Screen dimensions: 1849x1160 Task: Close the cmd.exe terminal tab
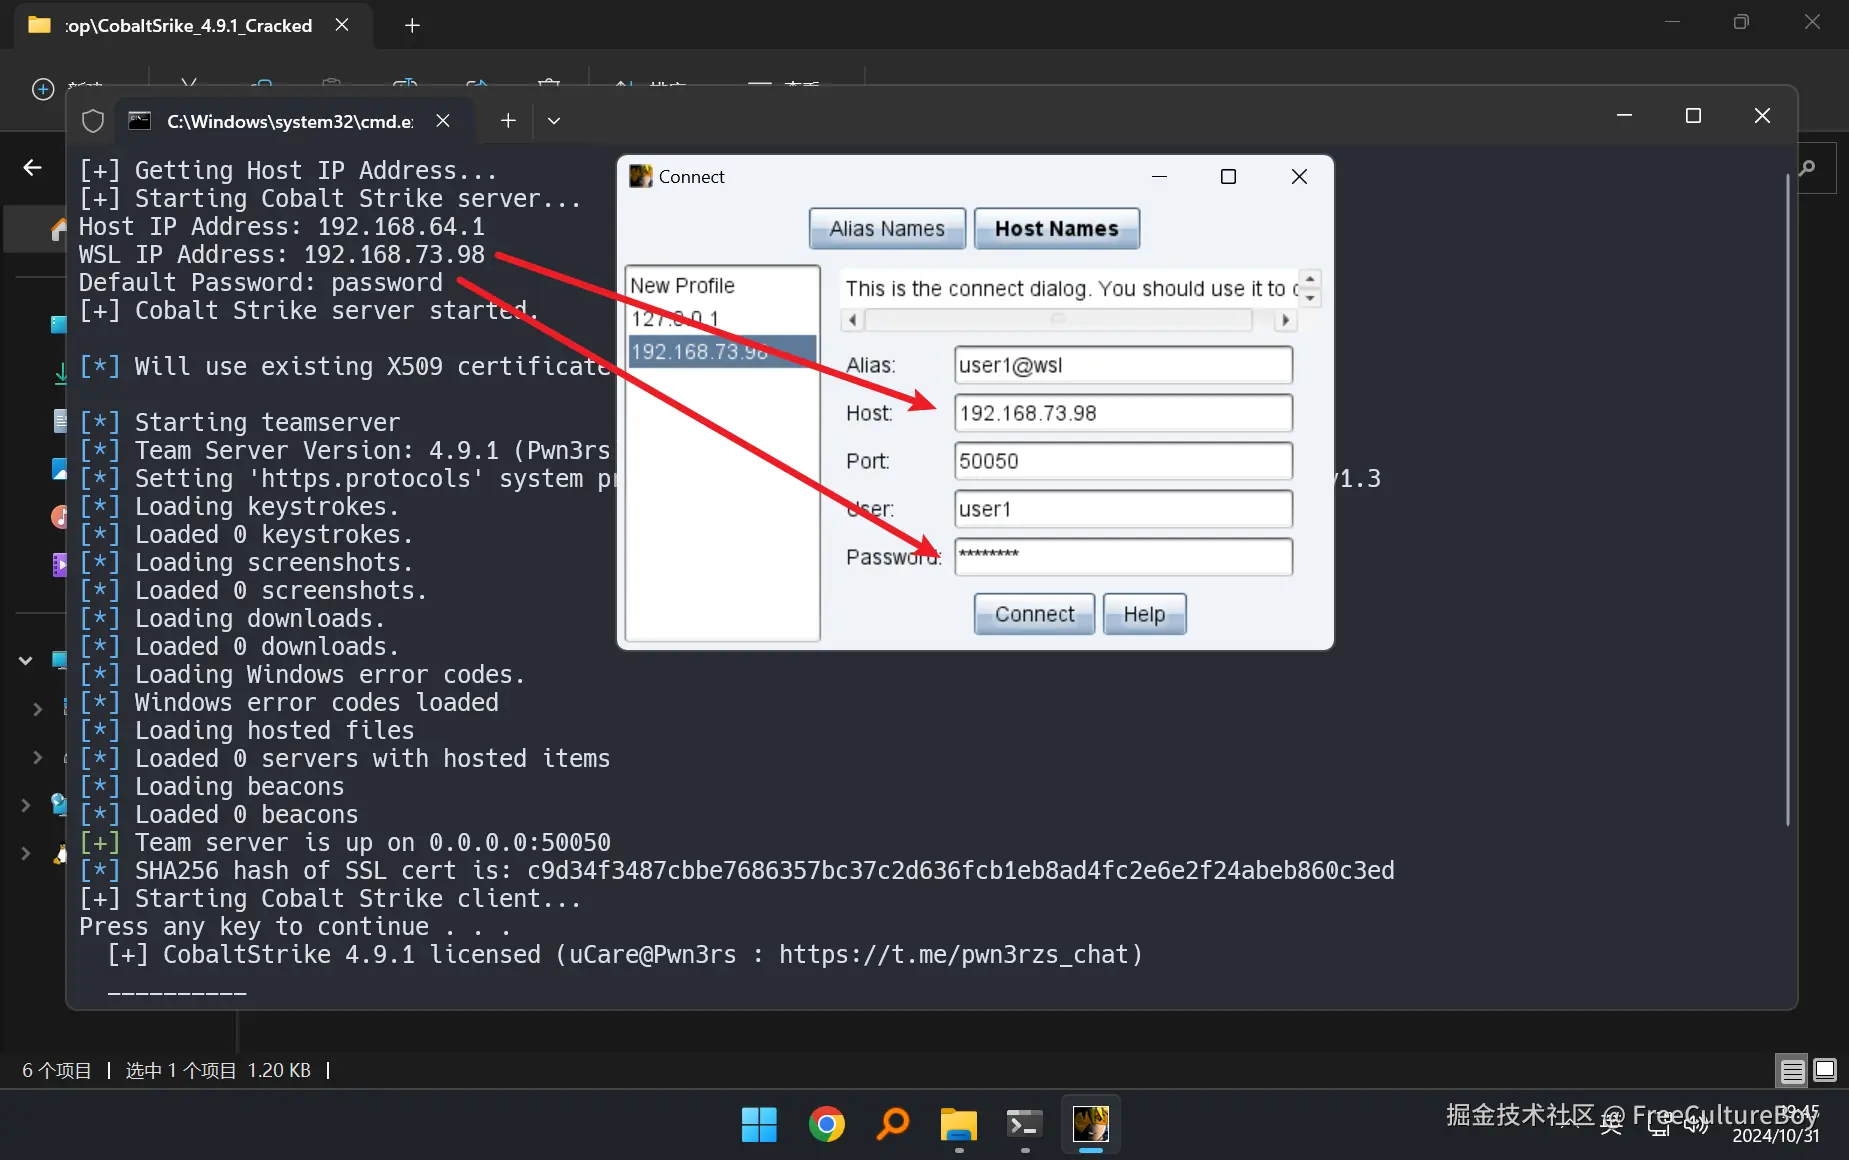443,120
